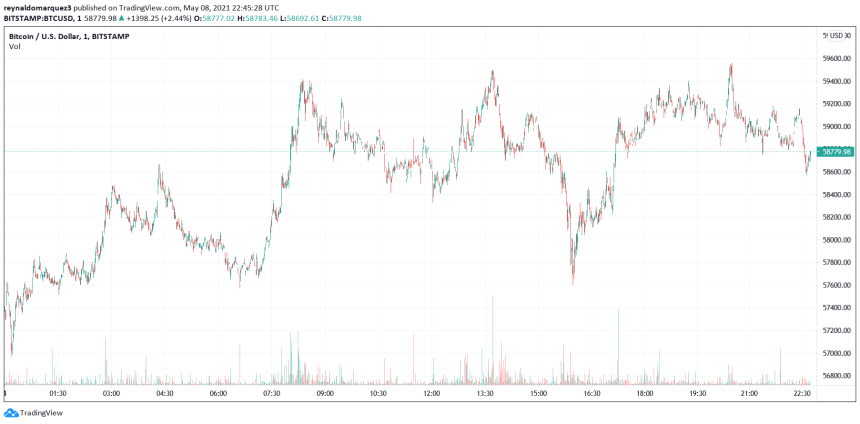The height and width of the screenshot is (424, 860).
Task: Click the 16:30 time axis label
Action: [x=591, y=393]
